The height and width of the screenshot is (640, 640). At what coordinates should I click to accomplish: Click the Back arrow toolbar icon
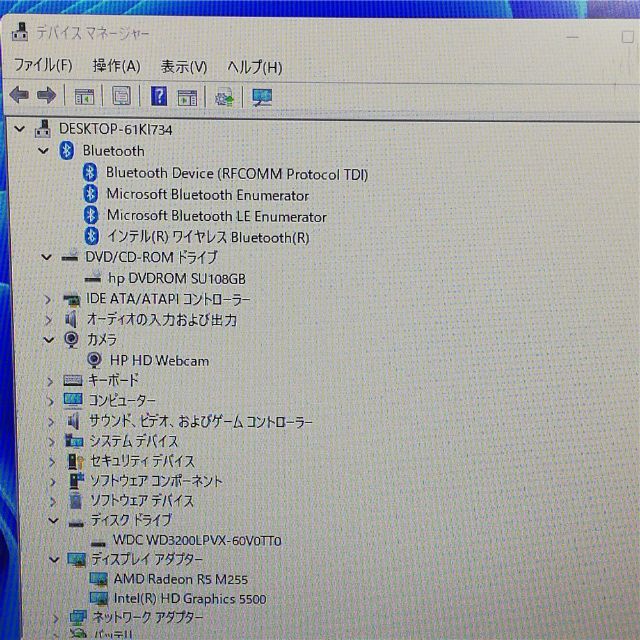[19, 95]
